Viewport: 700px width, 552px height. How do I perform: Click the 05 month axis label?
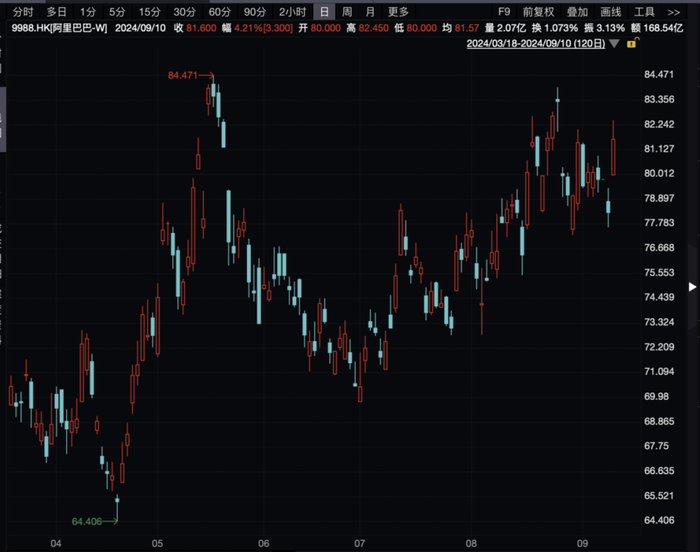[x=157, y=544]
